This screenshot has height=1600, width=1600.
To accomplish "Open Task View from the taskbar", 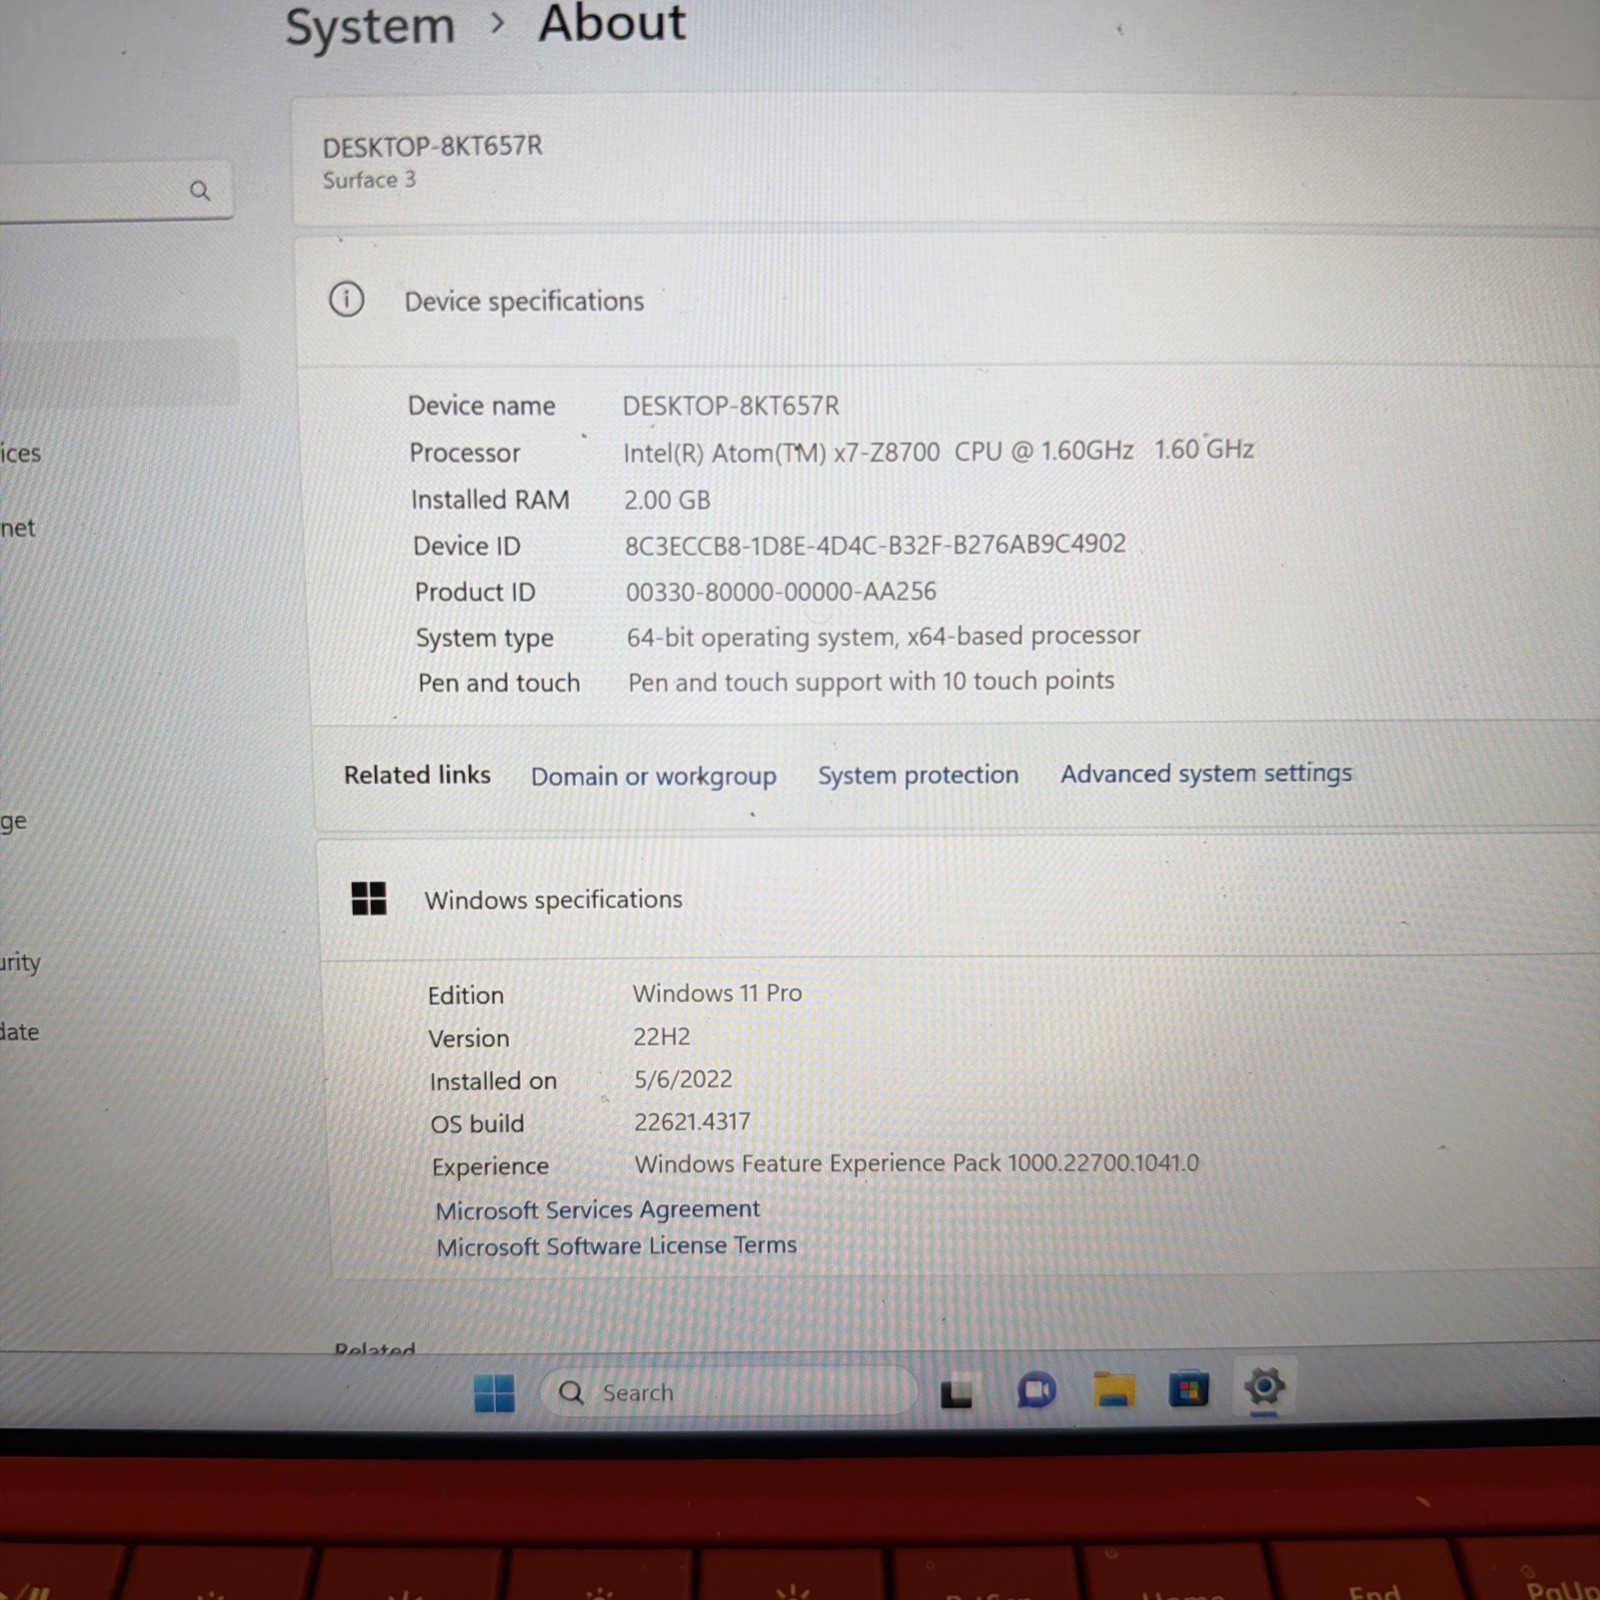I will tap(957, 1393).
